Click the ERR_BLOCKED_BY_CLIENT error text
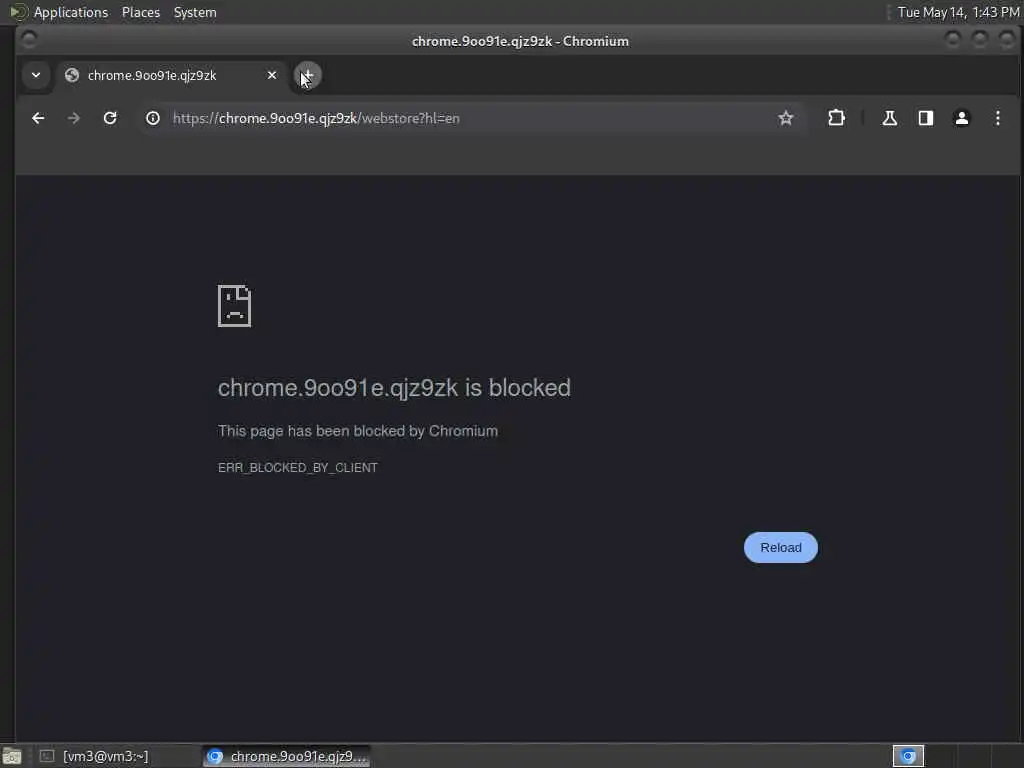Viewport: 1024px width, 768px height. pyautogui.click(x=297, y=468)
